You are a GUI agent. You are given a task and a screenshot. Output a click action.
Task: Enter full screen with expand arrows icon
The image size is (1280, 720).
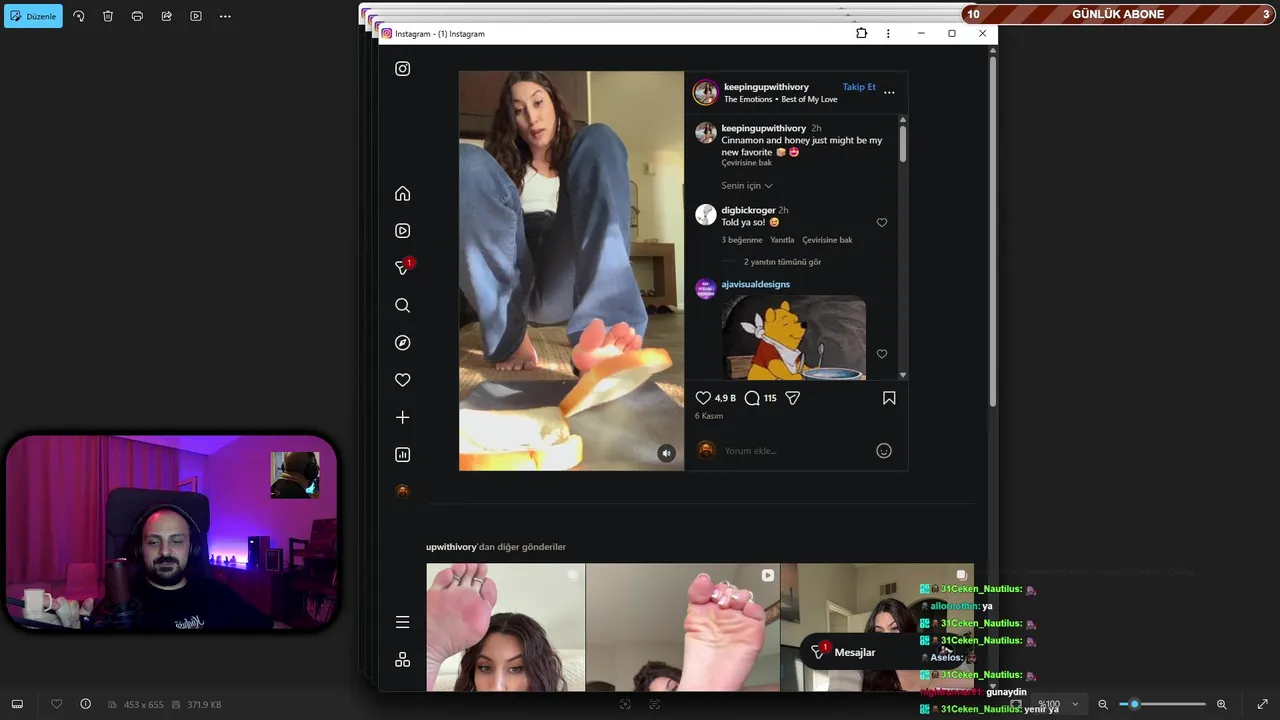pos(1262,704)
